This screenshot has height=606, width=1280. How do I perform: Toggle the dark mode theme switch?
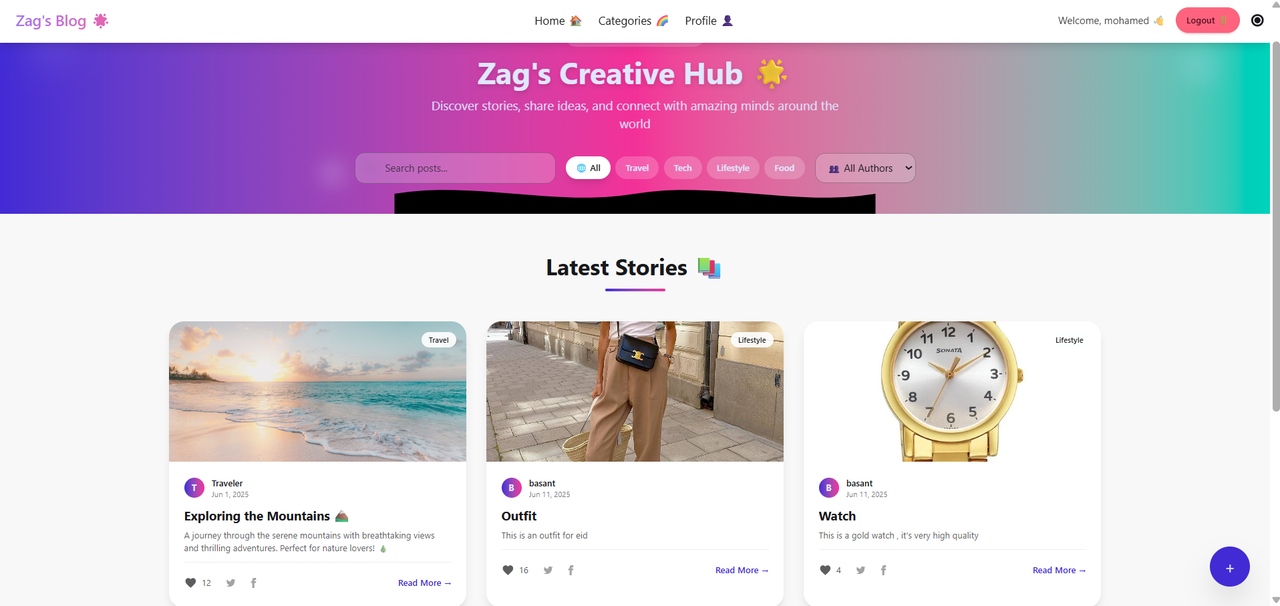click(x=1257, y=20)
